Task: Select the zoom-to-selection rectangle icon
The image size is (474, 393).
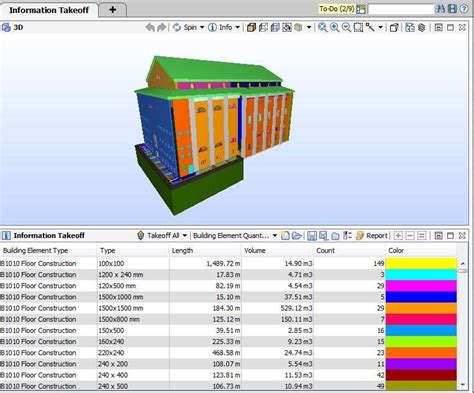Action: (x=358, y=27)
